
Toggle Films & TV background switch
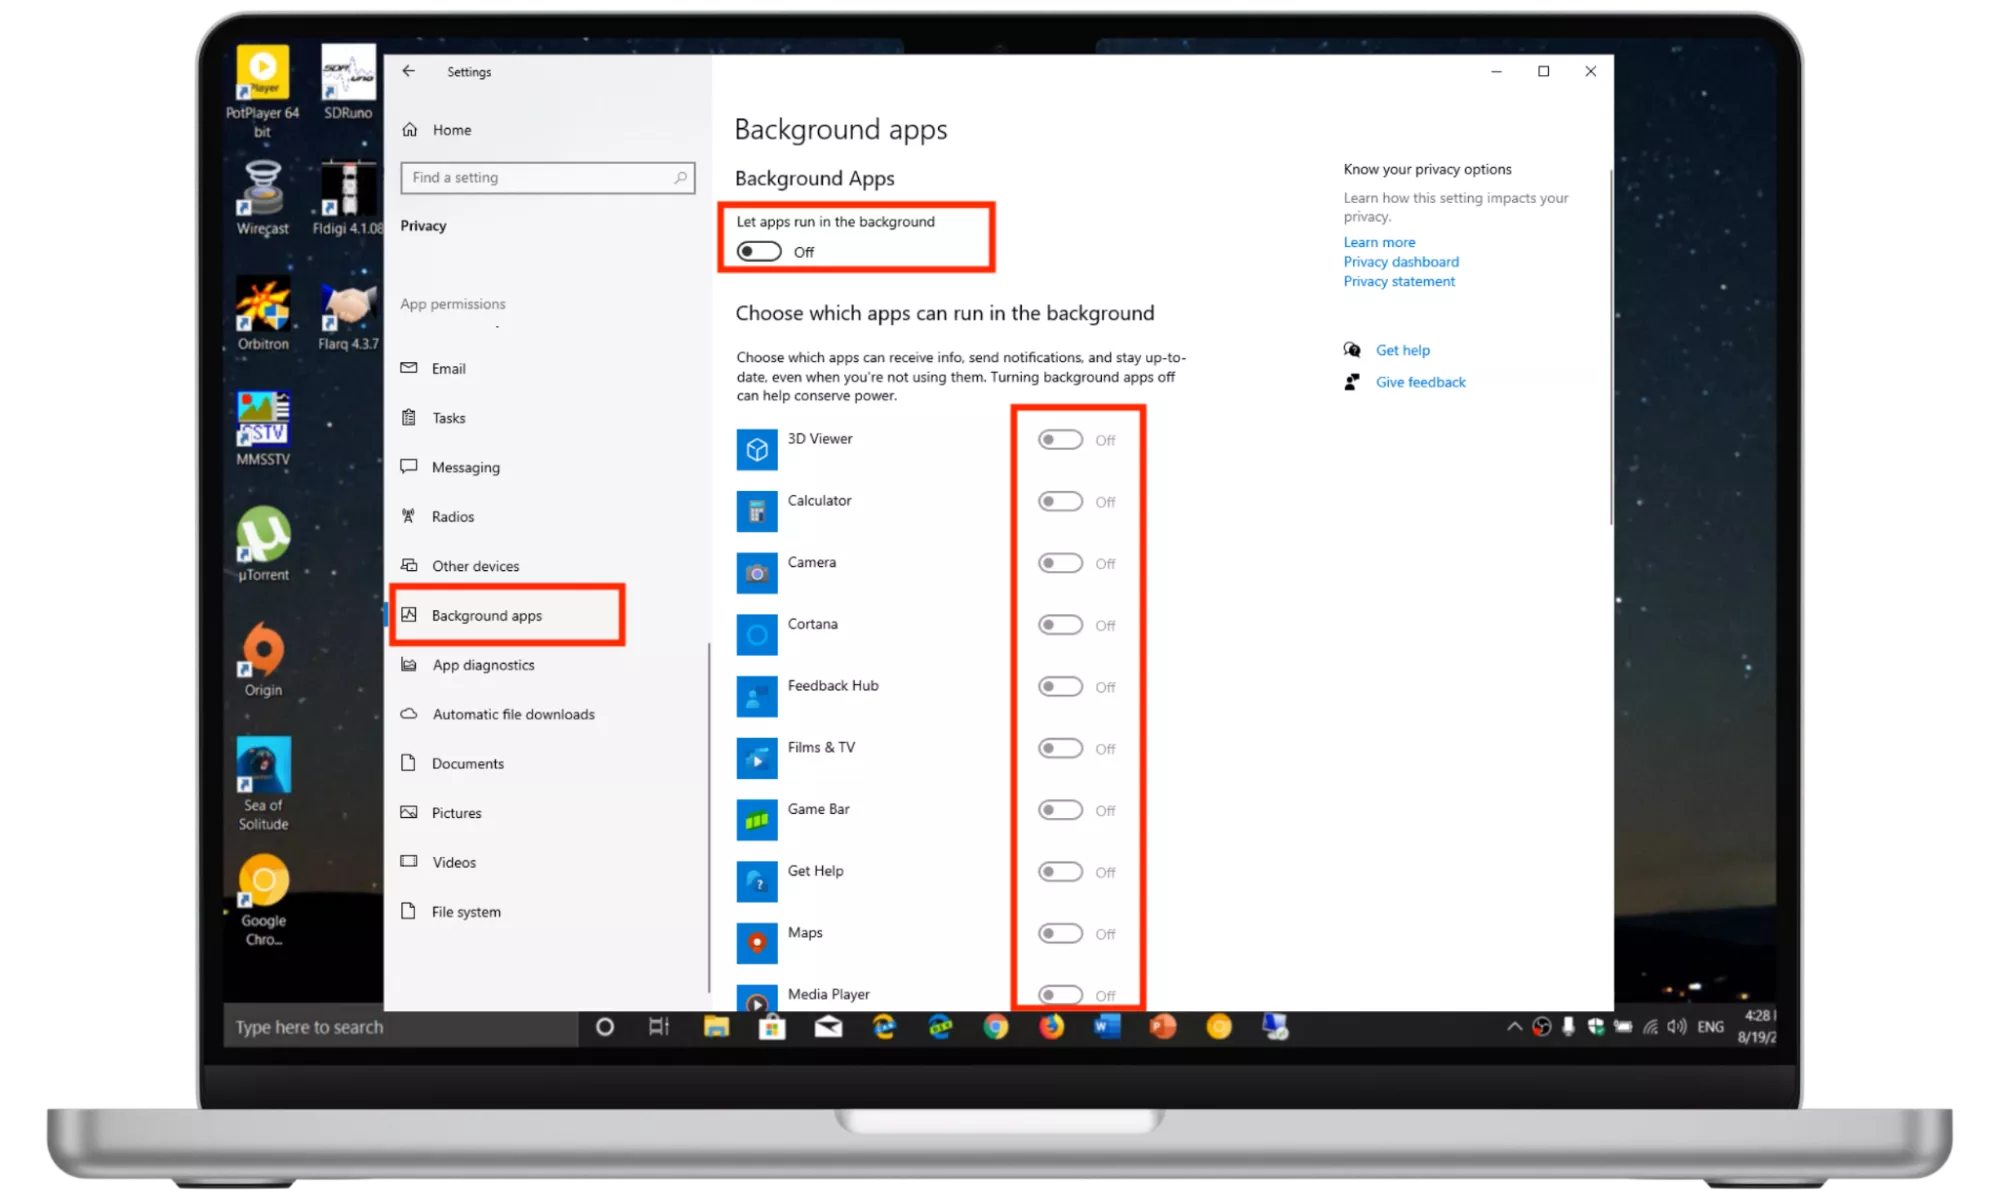1060,749
